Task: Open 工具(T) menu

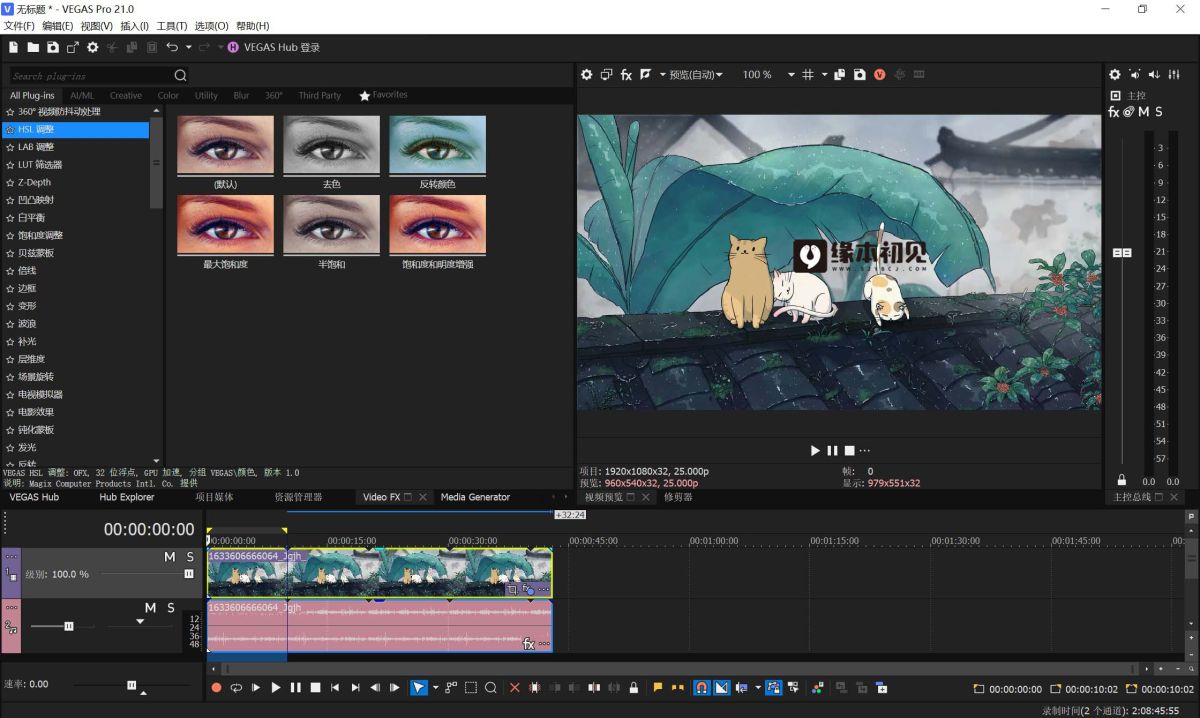Action: pyautogui.click(x=172, y=26)
